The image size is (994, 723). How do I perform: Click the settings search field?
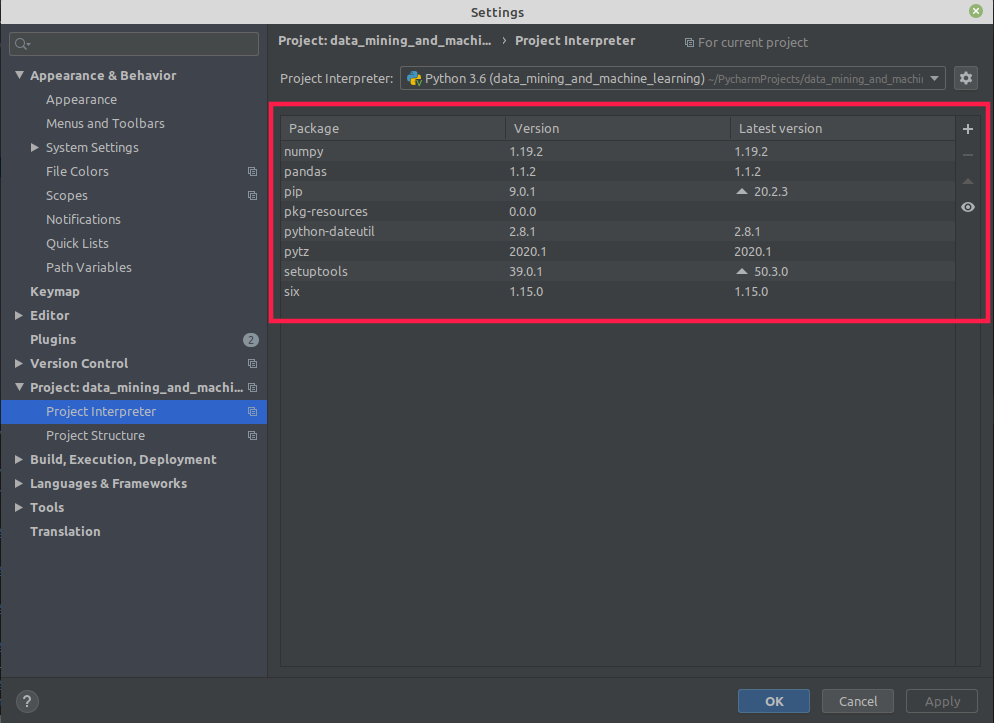coord(133,44)
